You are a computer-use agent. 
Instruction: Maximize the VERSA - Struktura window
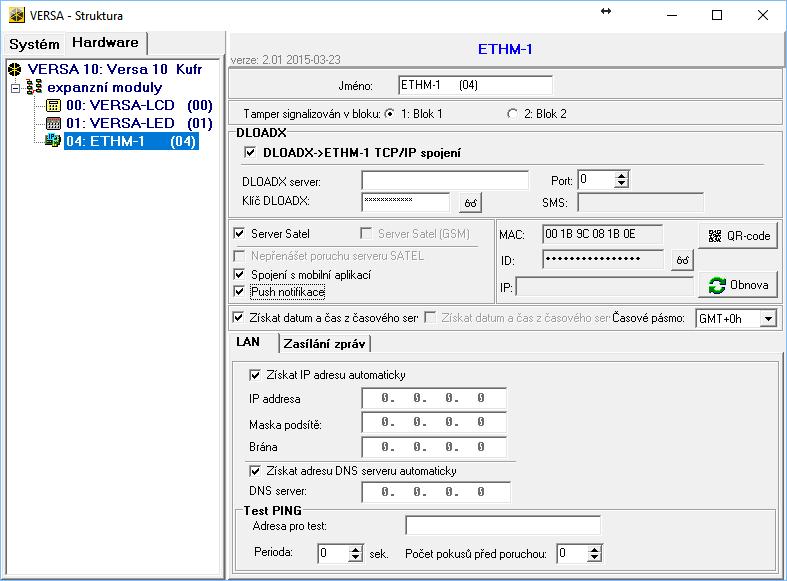coord(717,16)
